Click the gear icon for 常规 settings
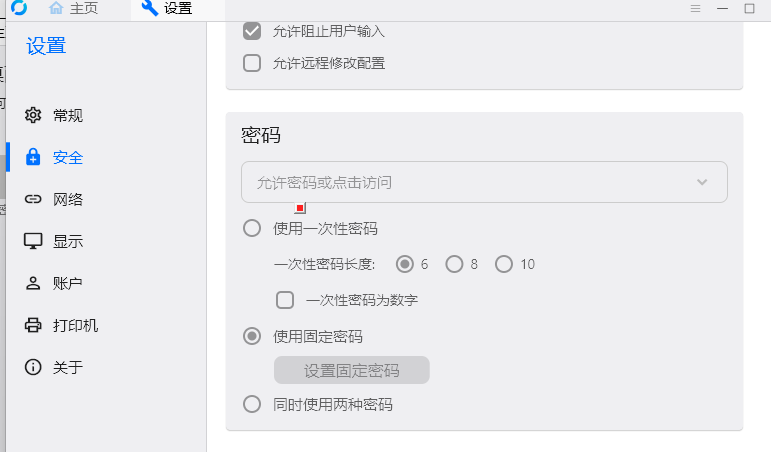Viewport: 771px width, 452px height. [33, 115]
